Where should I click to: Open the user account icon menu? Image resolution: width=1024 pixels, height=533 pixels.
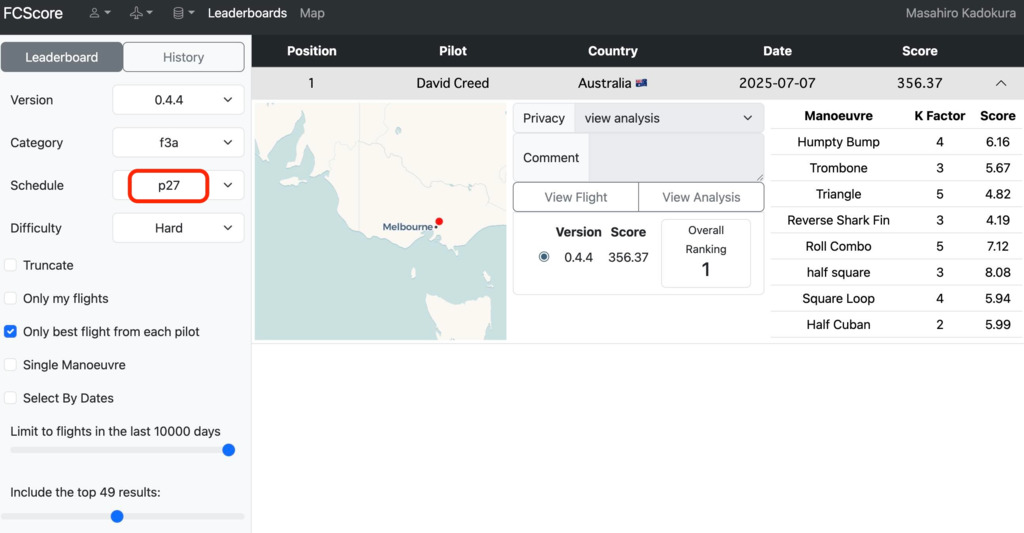100,13
